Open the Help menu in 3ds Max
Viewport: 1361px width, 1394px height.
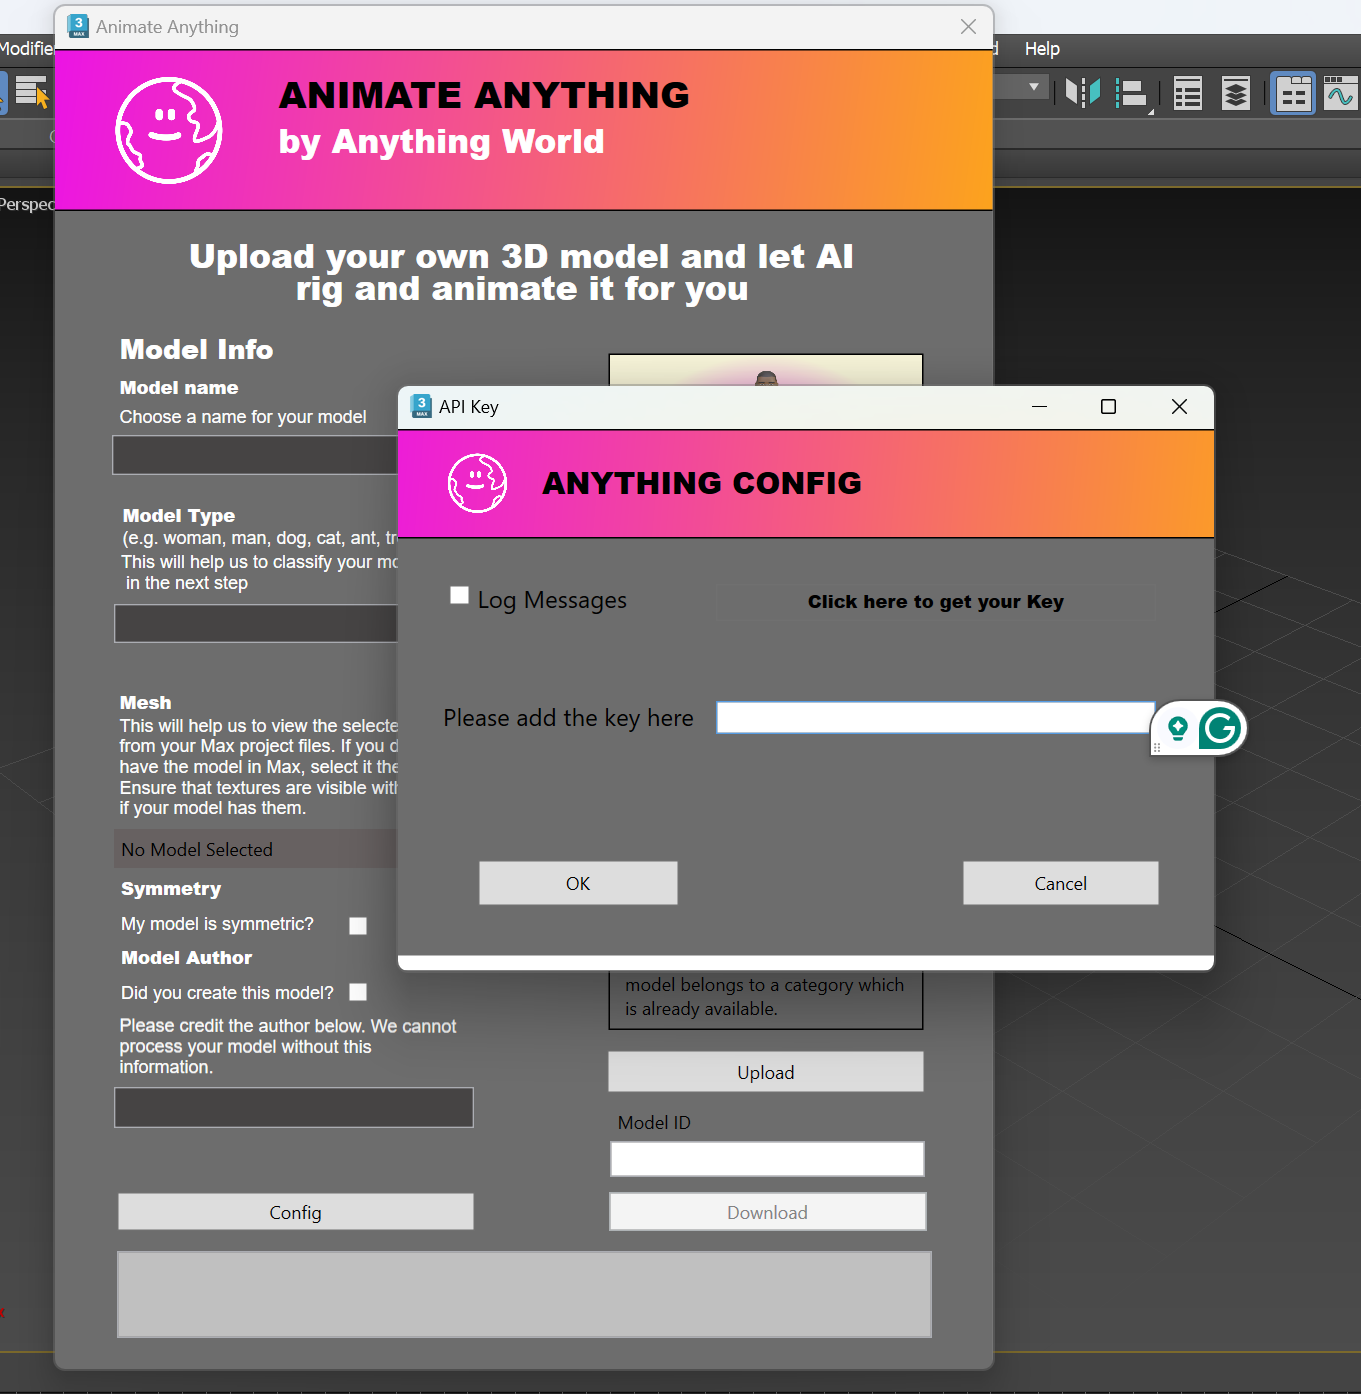point(1042,49)
